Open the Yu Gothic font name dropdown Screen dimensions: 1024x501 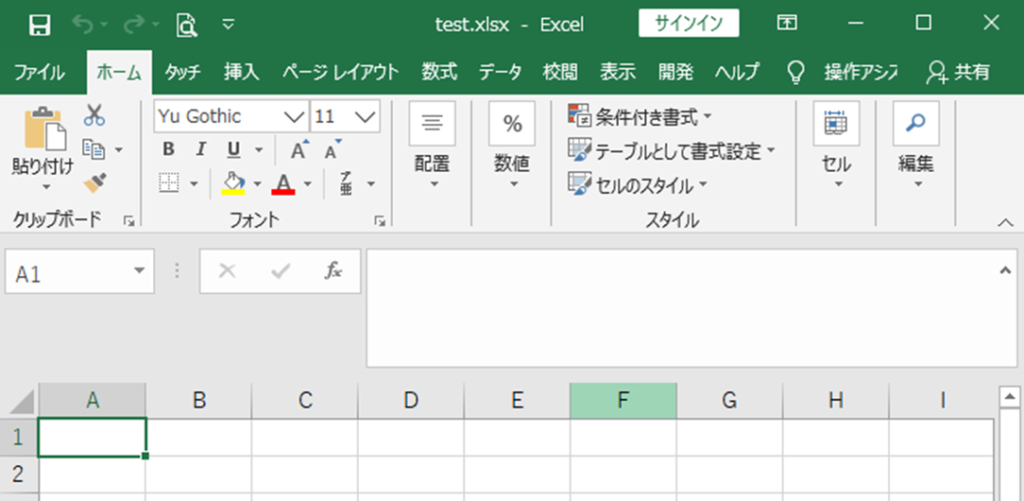[295, 117]
